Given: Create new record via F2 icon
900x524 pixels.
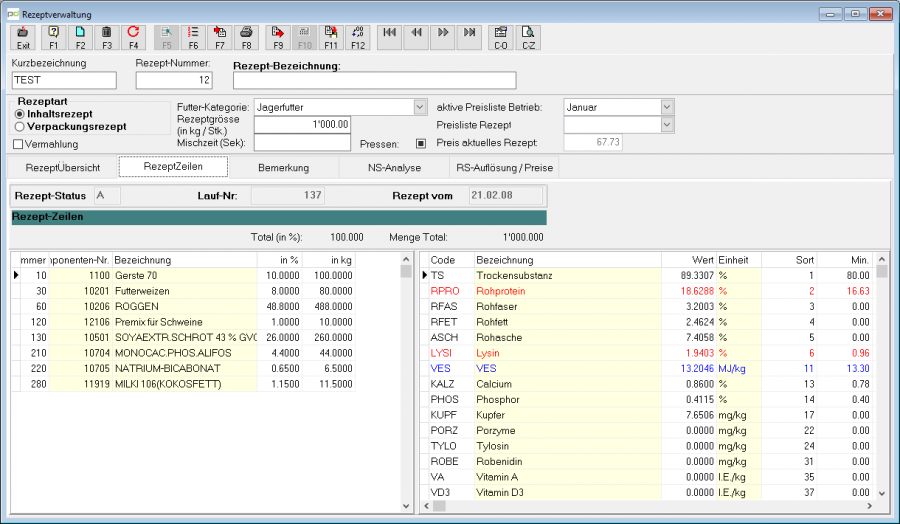Looking at the screenshot, I should (80, 38).
